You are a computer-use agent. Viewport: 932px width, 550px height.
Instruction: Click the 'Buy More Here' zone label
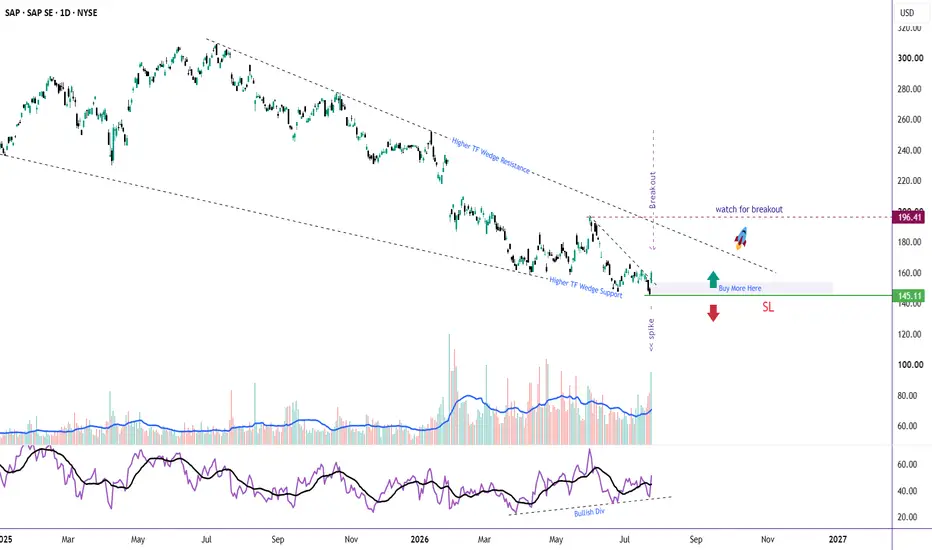(739, 288)
